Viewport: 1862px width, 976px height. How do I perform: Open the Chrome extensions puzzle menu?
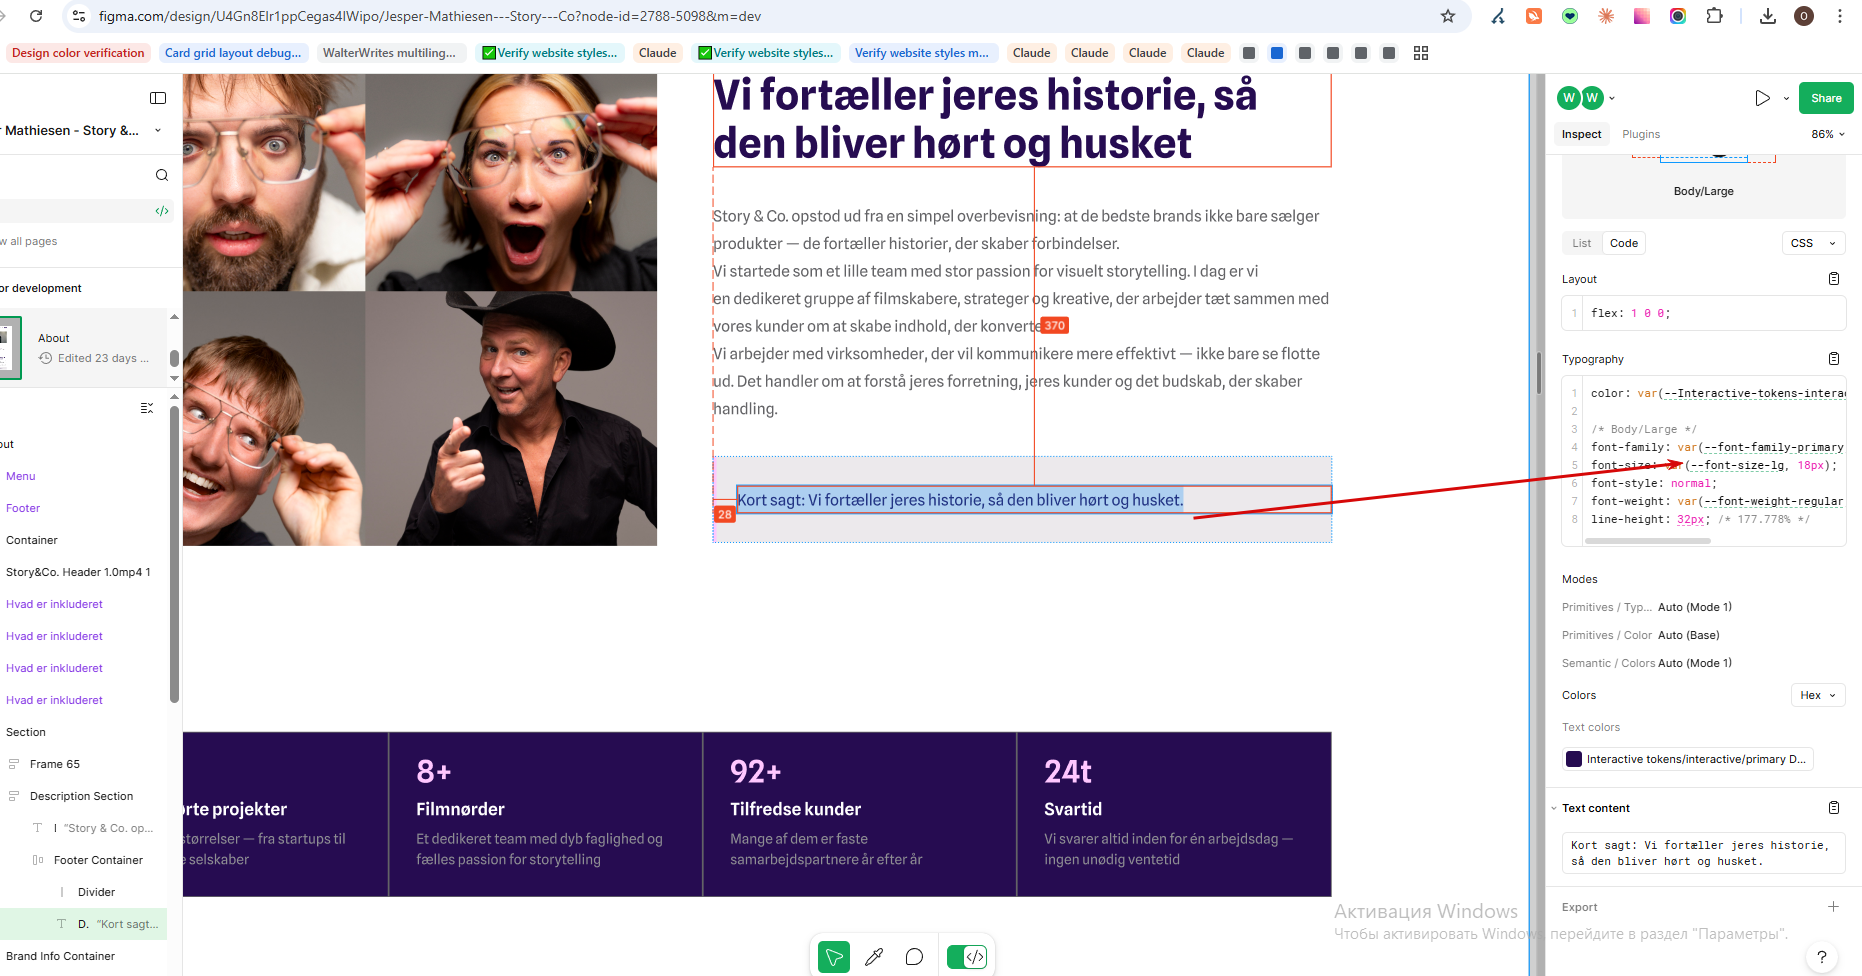click(1714, 16)
